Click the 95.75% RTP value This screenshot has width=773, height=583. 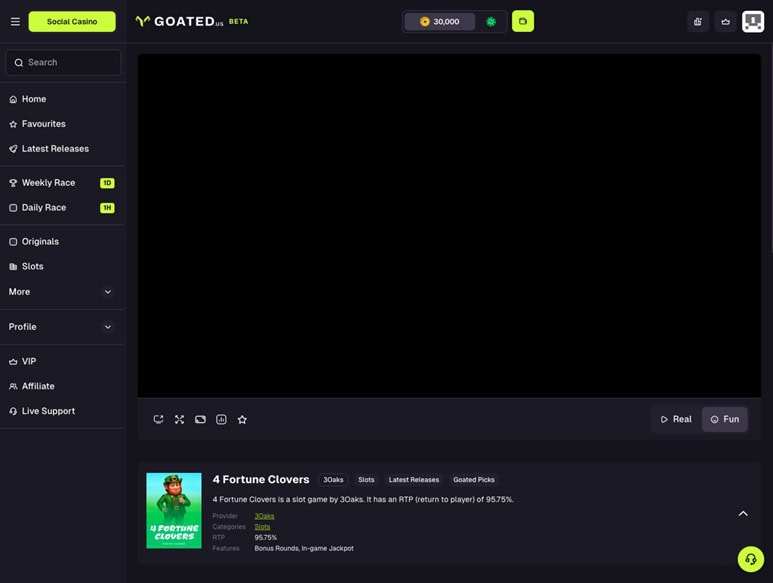(266, 538)
